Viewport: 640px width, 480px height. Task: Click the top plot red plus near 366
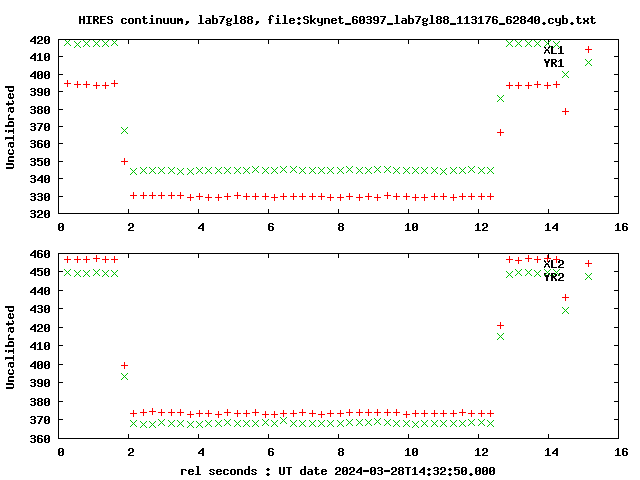[500, 133]
